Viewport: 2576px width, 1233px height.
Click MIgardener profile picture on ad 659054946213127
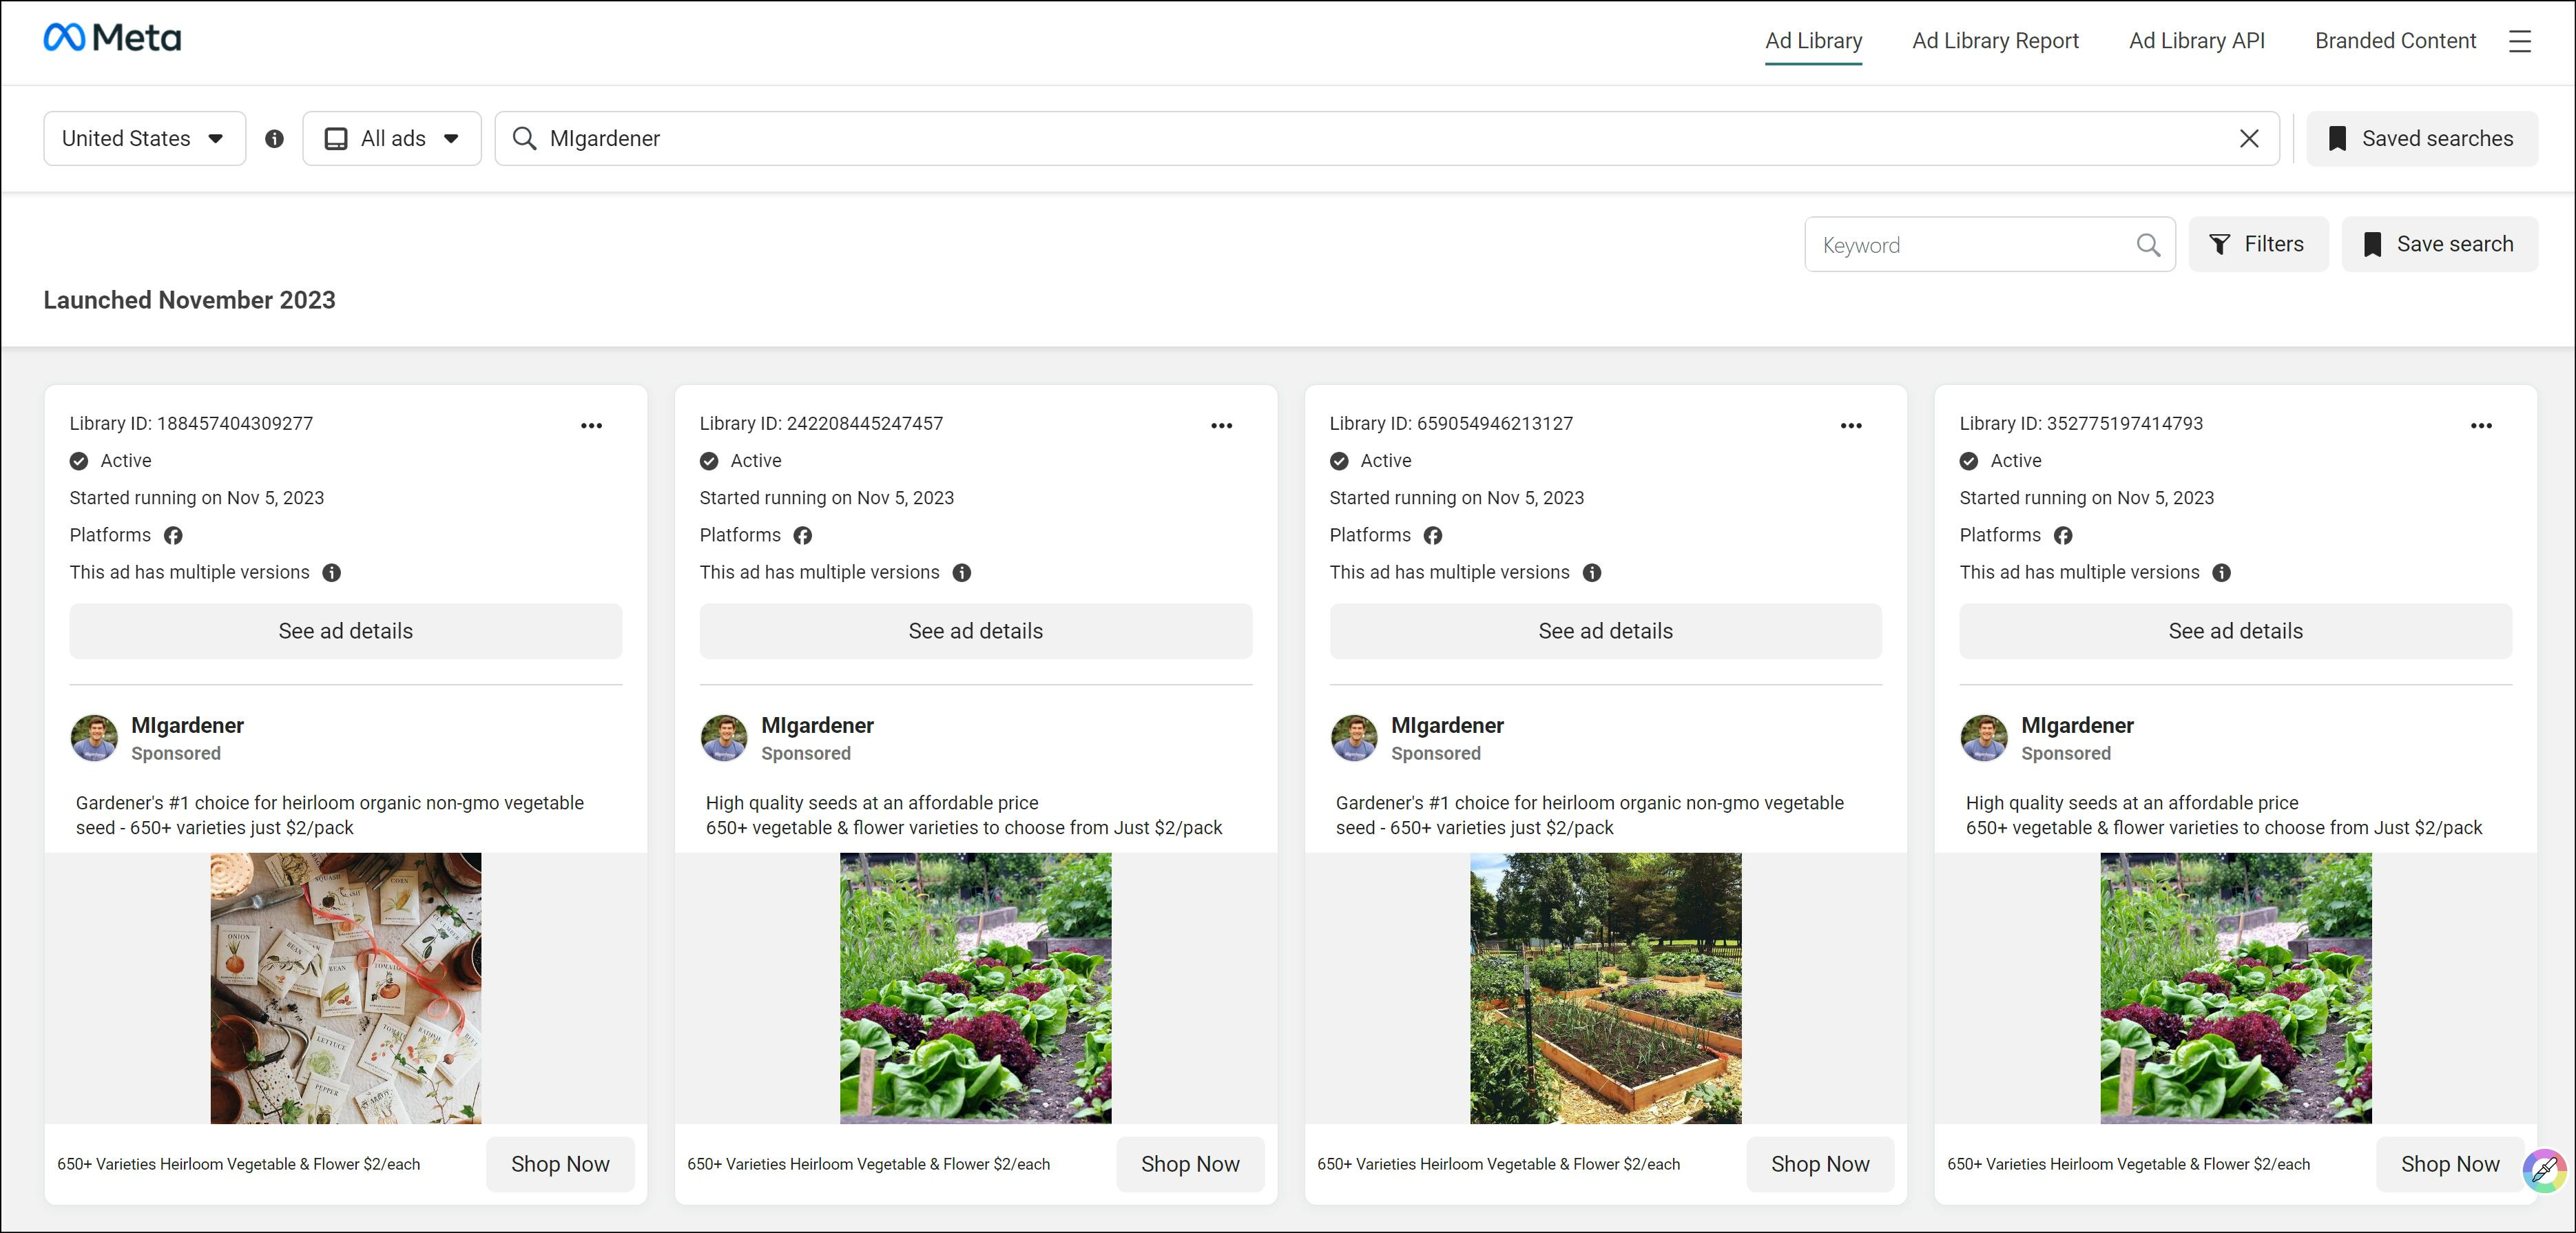coord(1354,738)
